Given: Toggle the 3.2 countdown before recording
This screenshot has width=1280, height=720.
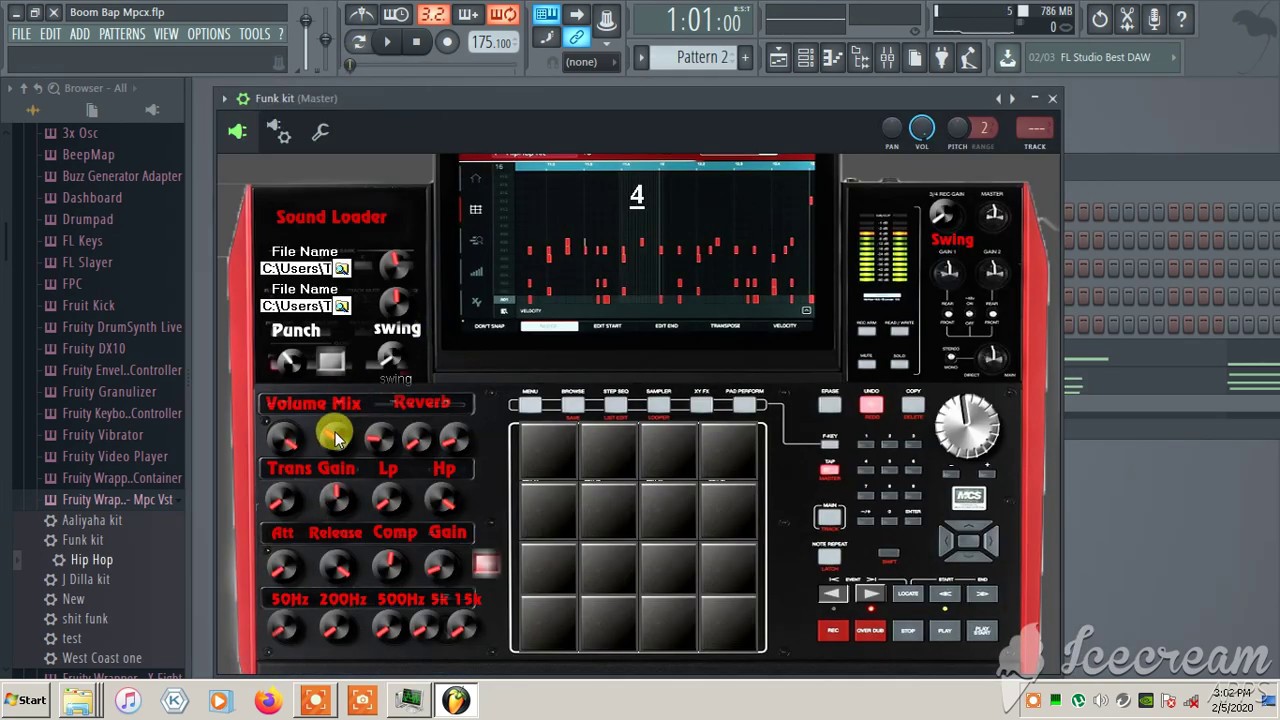Looking at the screenshot, I should coord(432,14).
